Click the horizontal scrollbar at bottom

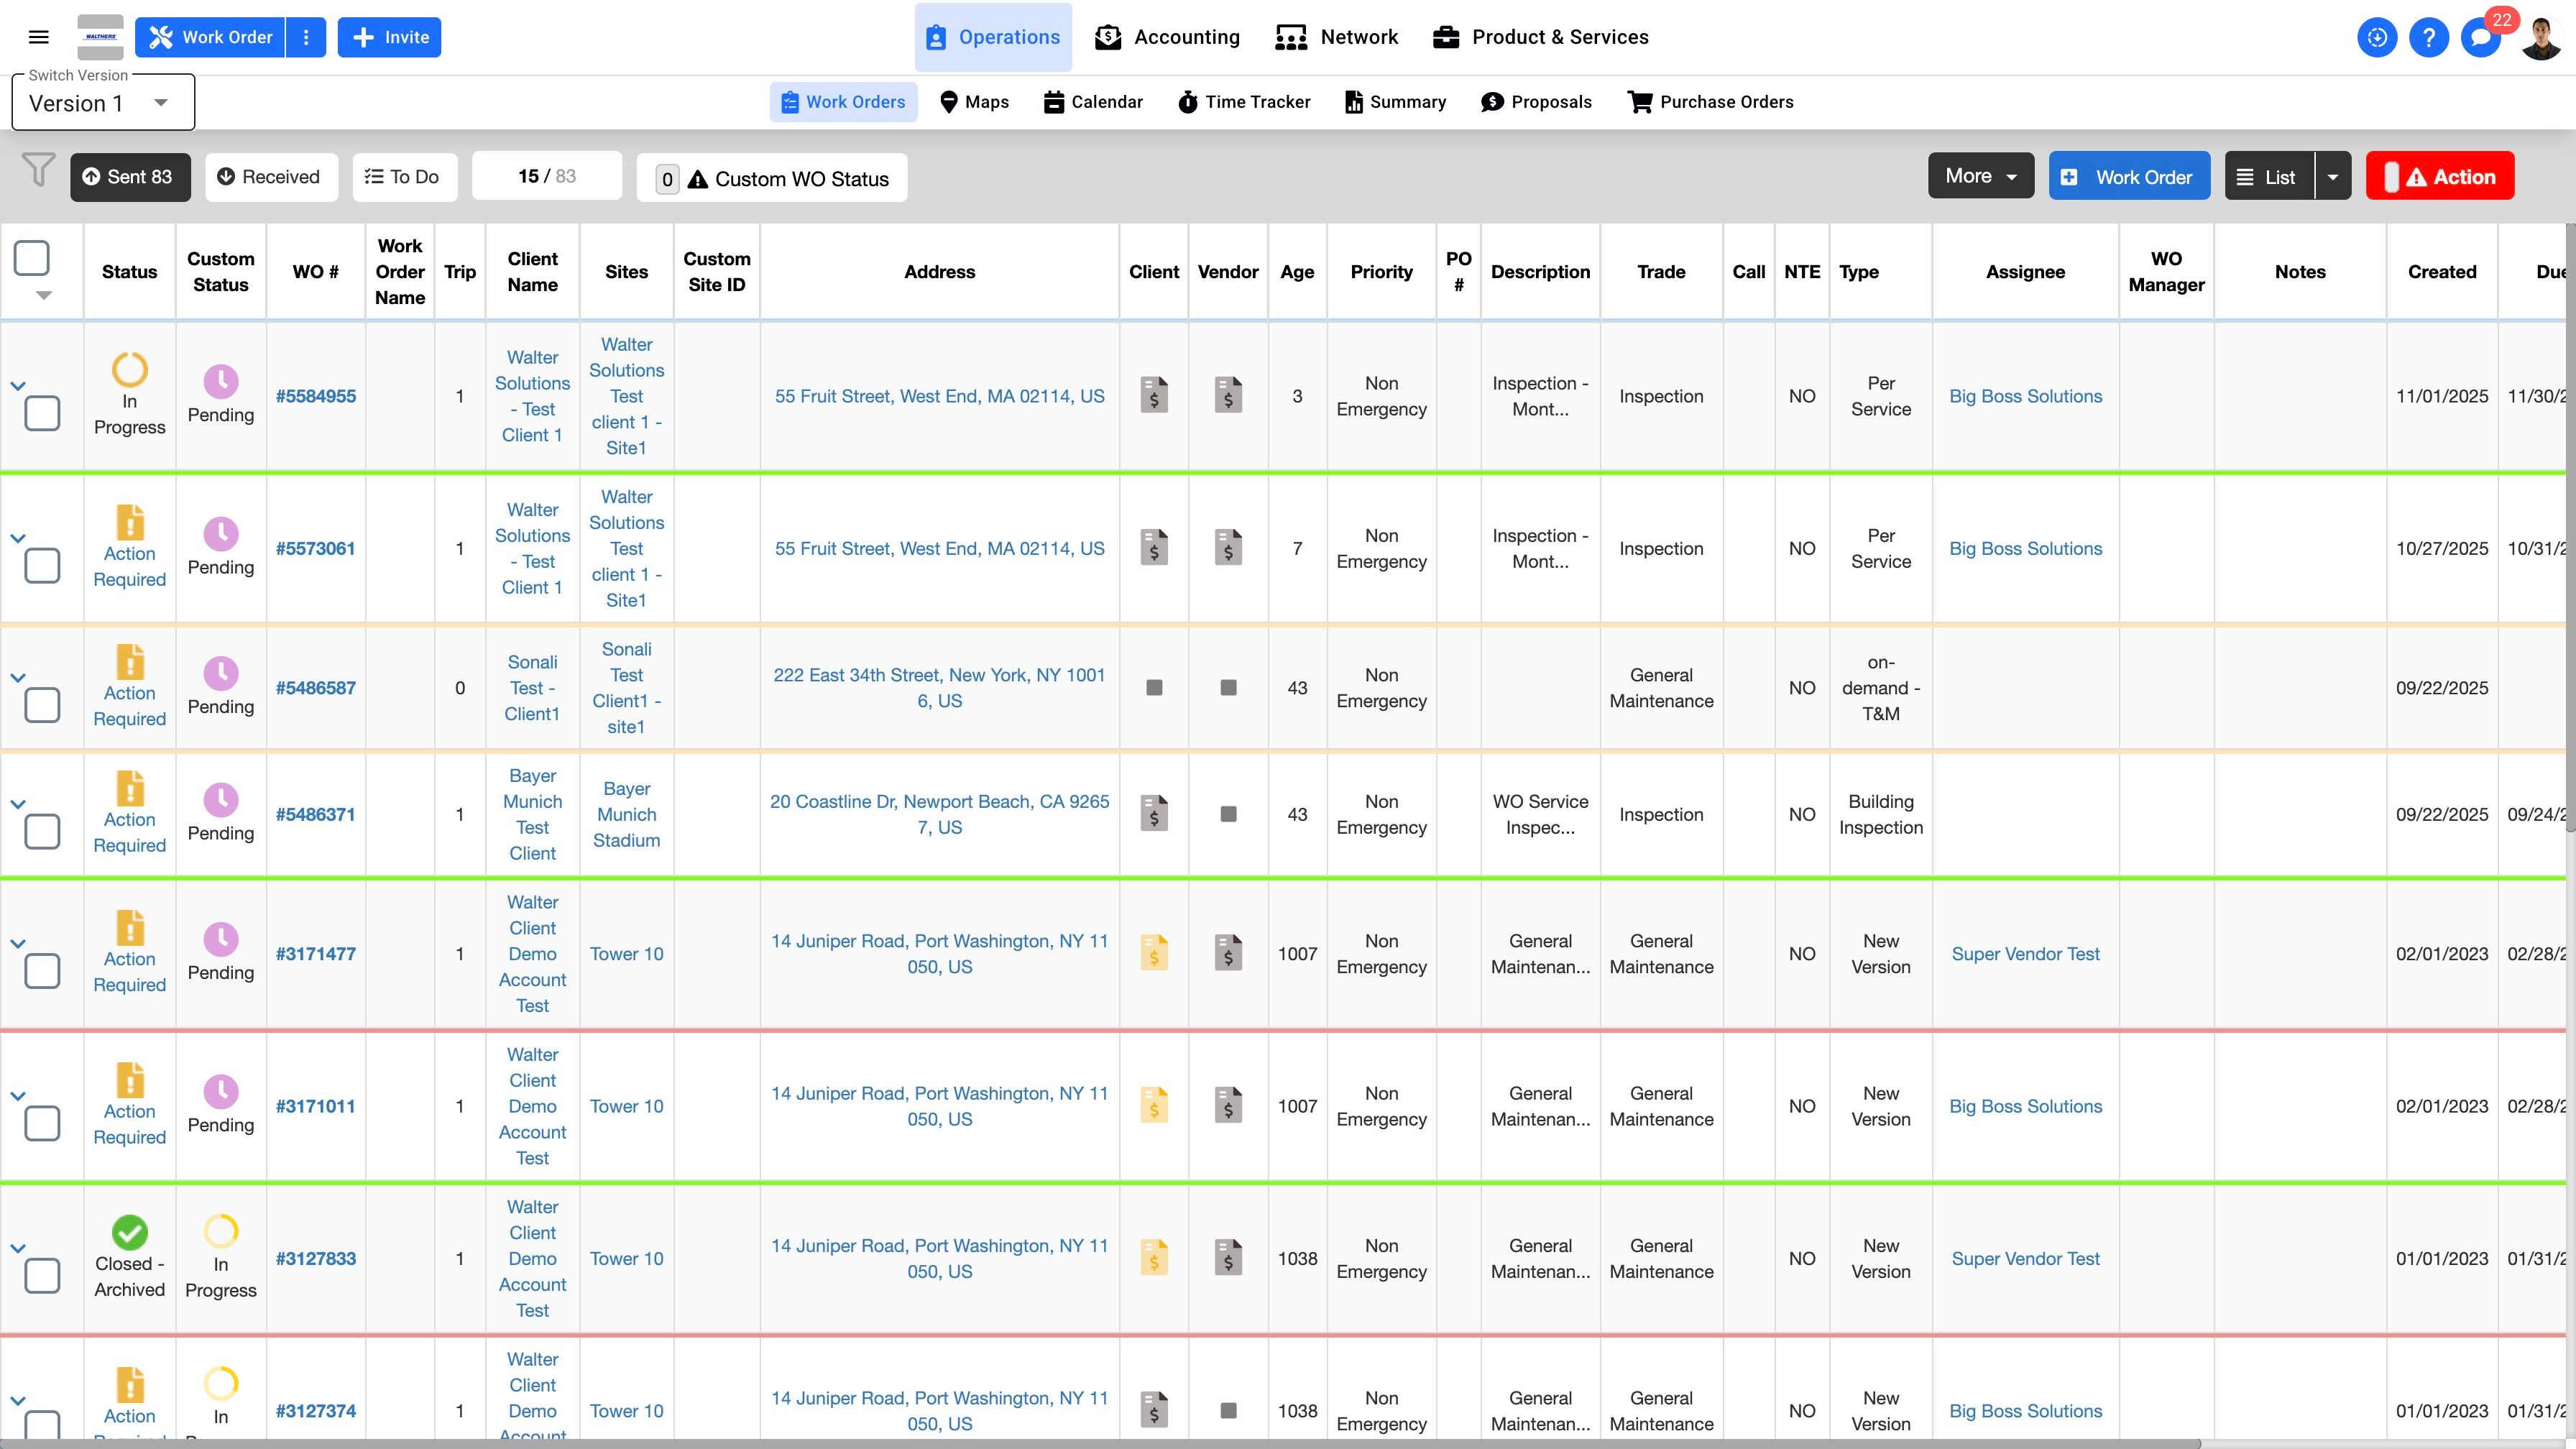point(1100,1443)
